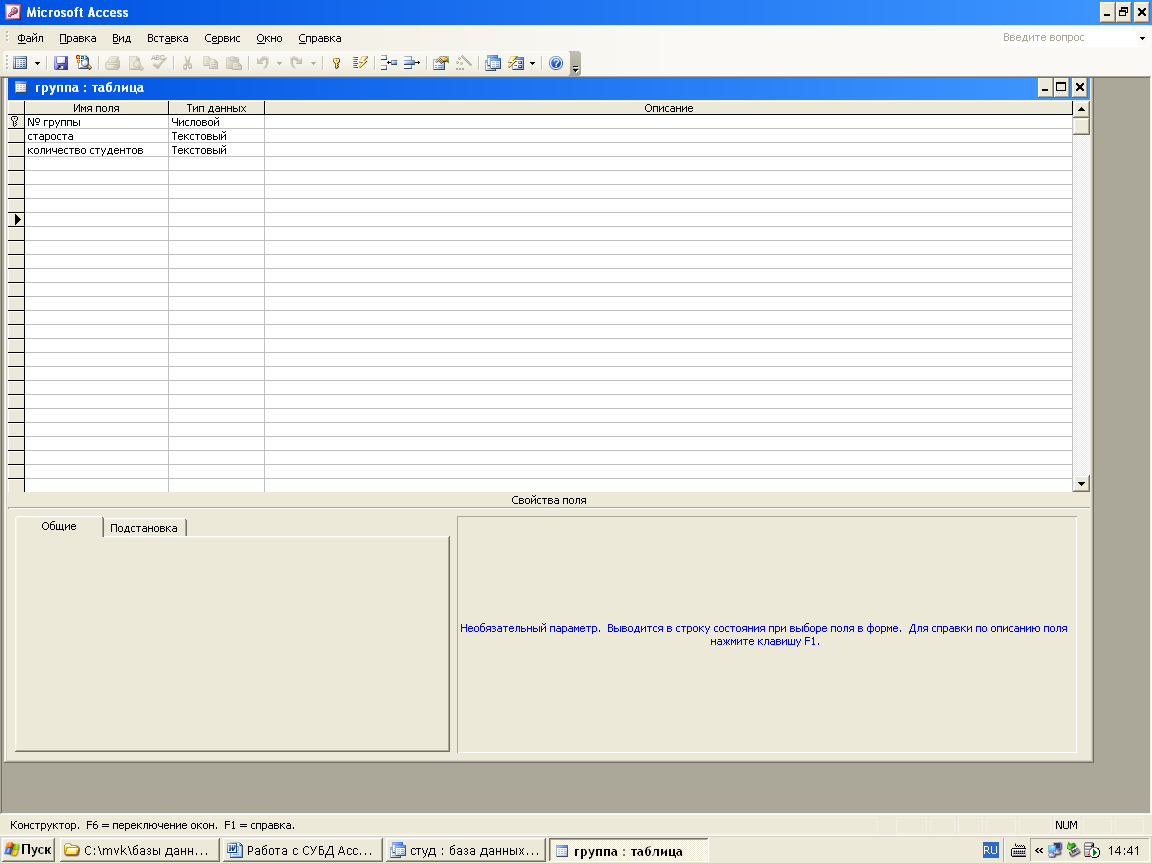Open the Окно menu

pos(269,38)
